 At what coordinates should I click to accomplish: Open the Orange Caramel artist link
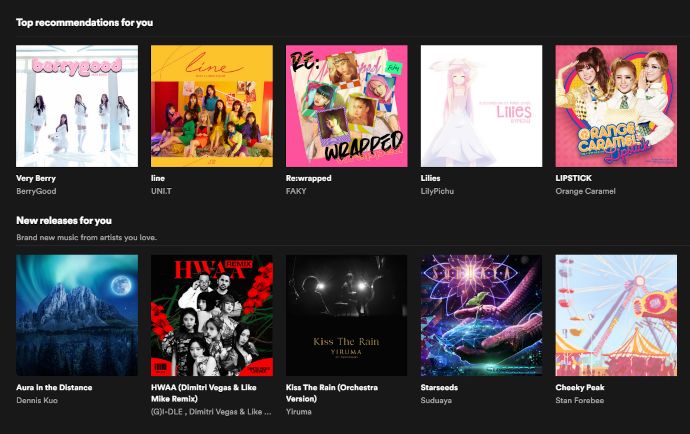tap(585, 191)
